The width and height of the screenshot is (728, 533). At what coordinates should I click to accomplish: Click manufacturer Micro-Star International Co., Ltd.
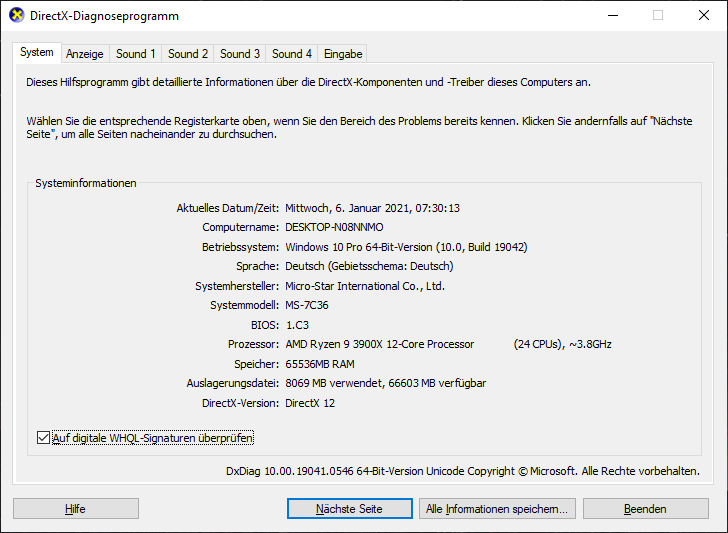coord(365,286)
